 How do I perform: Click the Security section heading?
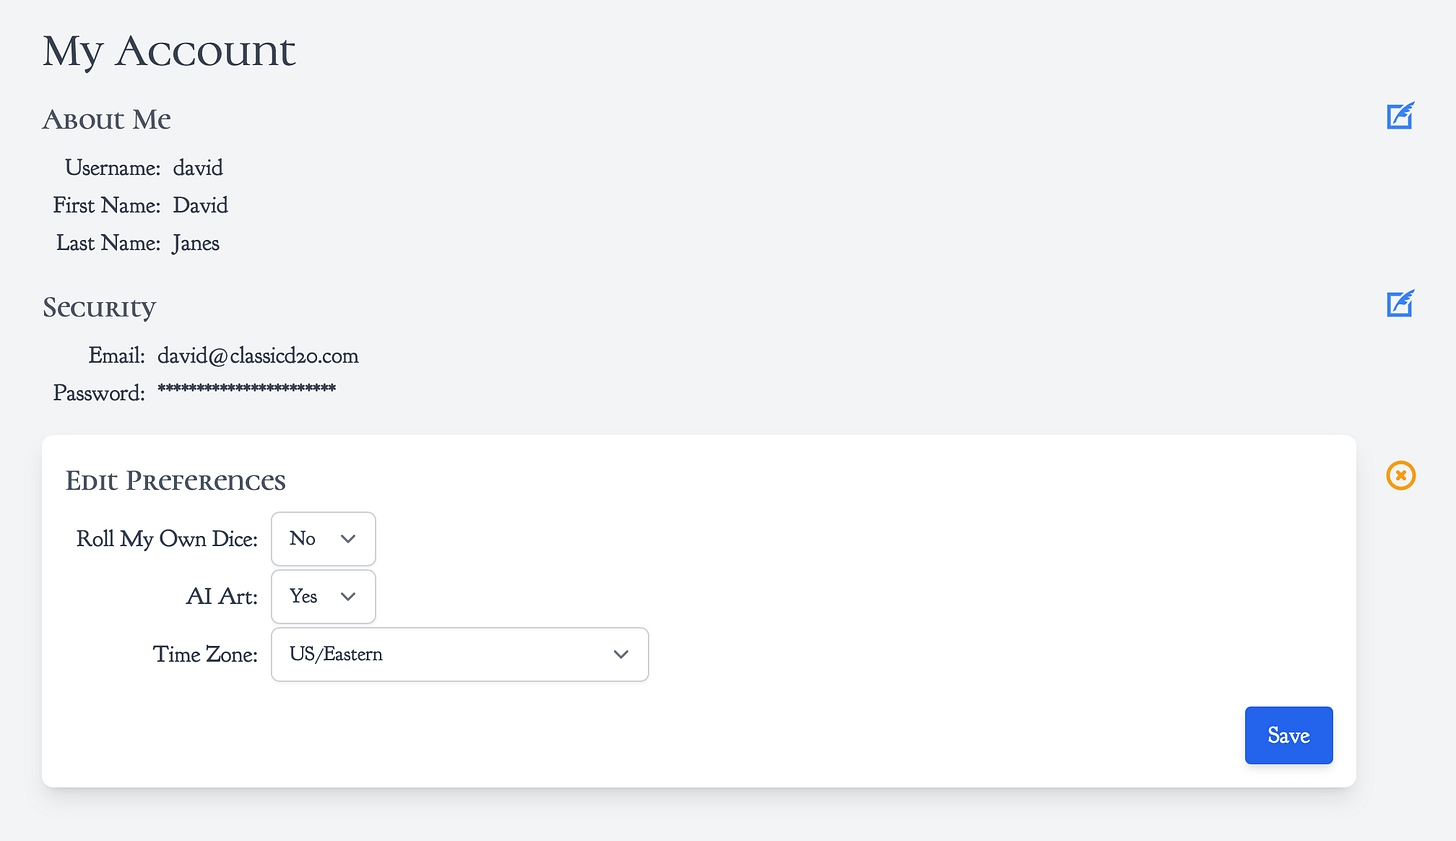[x=99, y=308]
